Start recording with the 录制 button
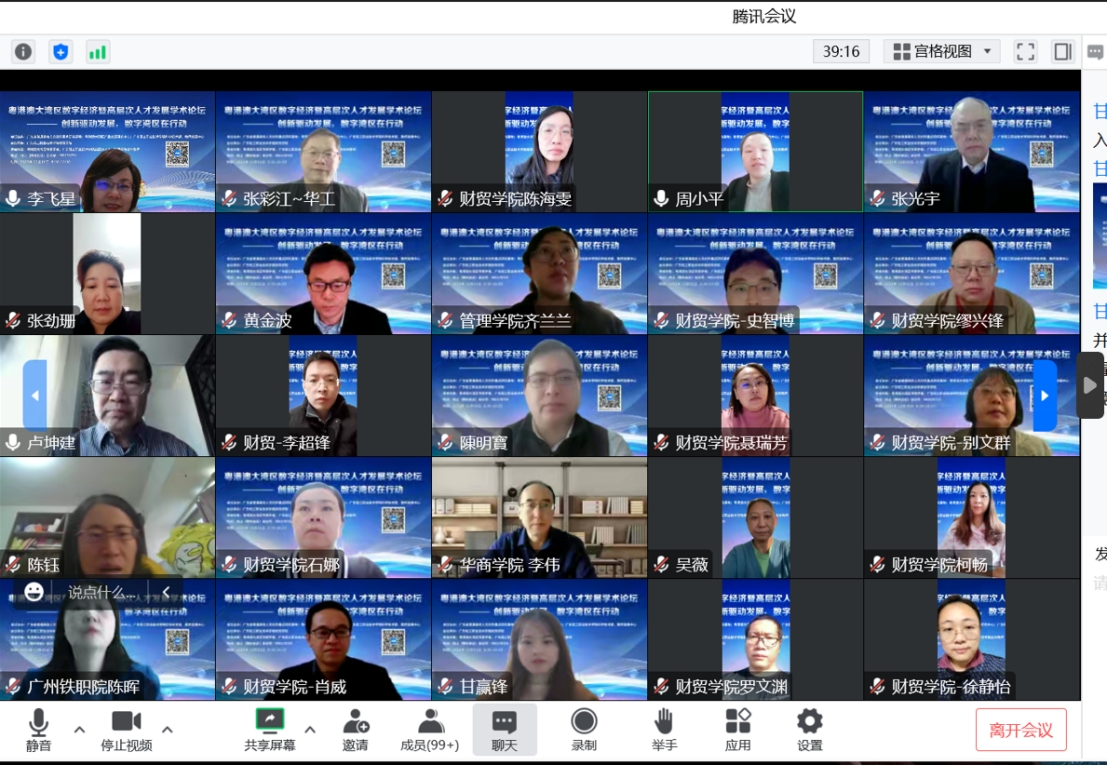 click(x=584, y=730)
